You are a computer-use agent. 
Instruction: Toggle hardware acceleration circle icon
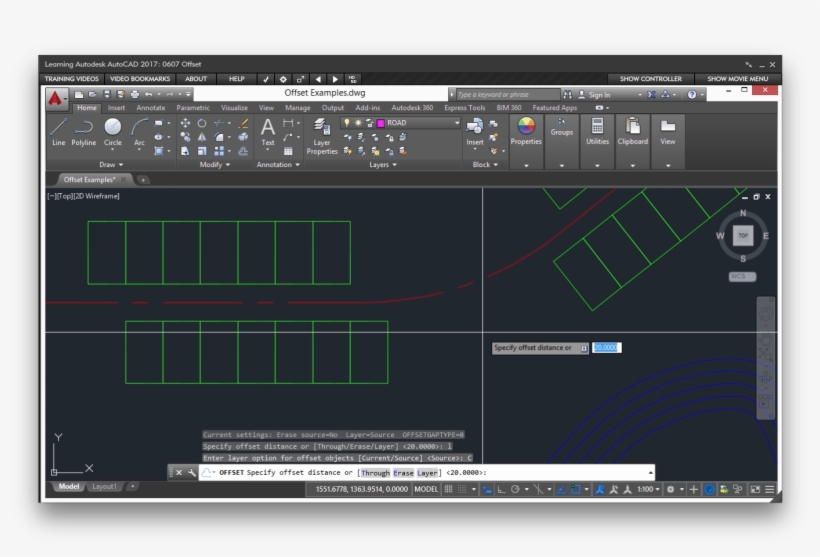tap(710, 490)
